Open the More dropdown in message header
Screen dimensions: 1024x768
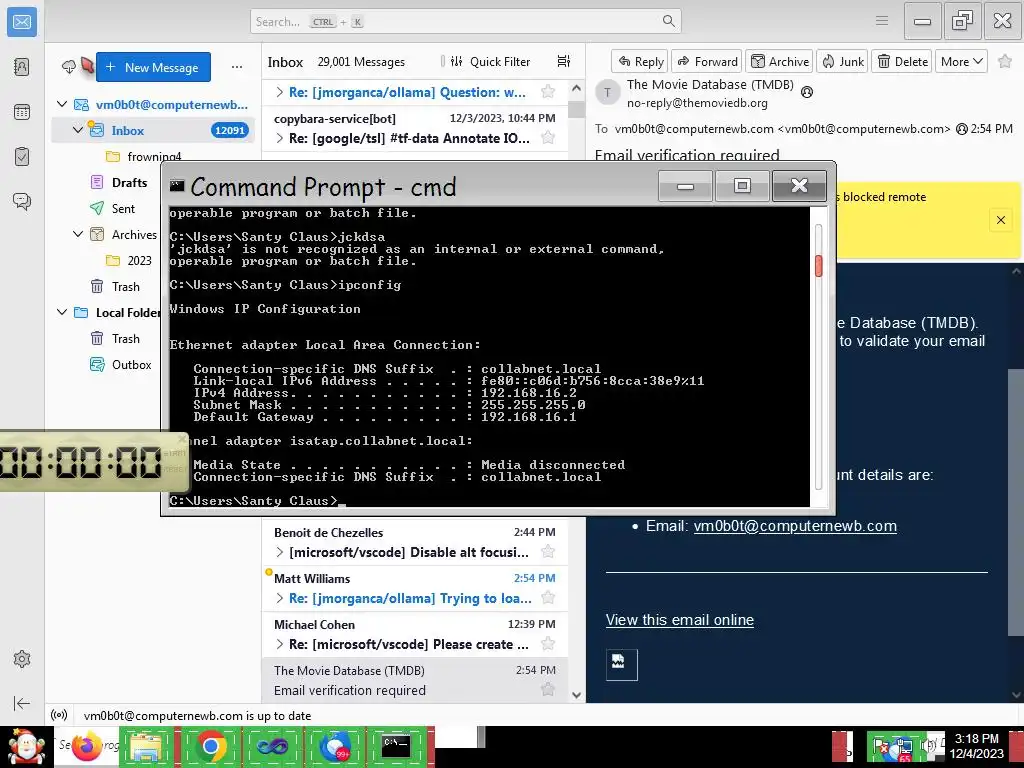coord(961,61)
